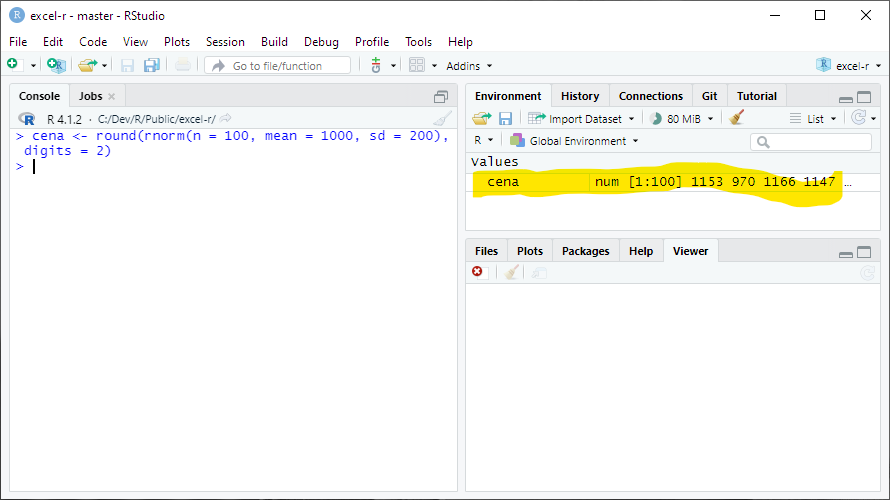Close the Jobs tab
The width and height of the screenshot is (890, 500).
pos(112,96)
